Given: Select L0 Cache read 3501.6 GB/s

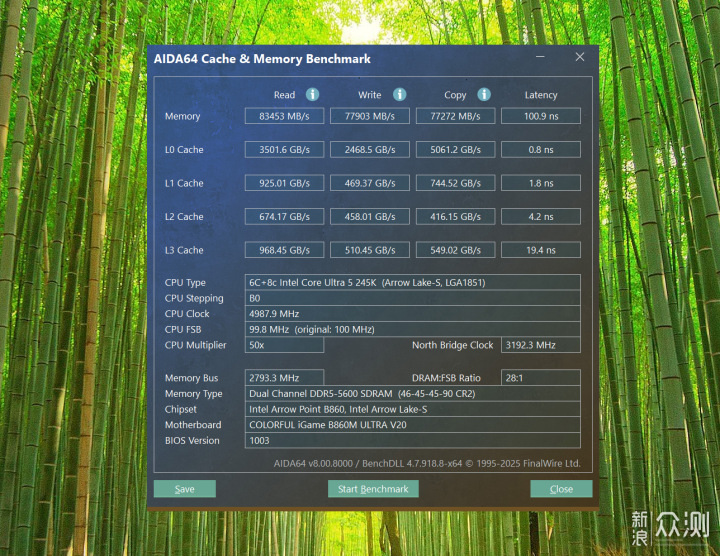Looking at the screenshot, I should [284, 150].
